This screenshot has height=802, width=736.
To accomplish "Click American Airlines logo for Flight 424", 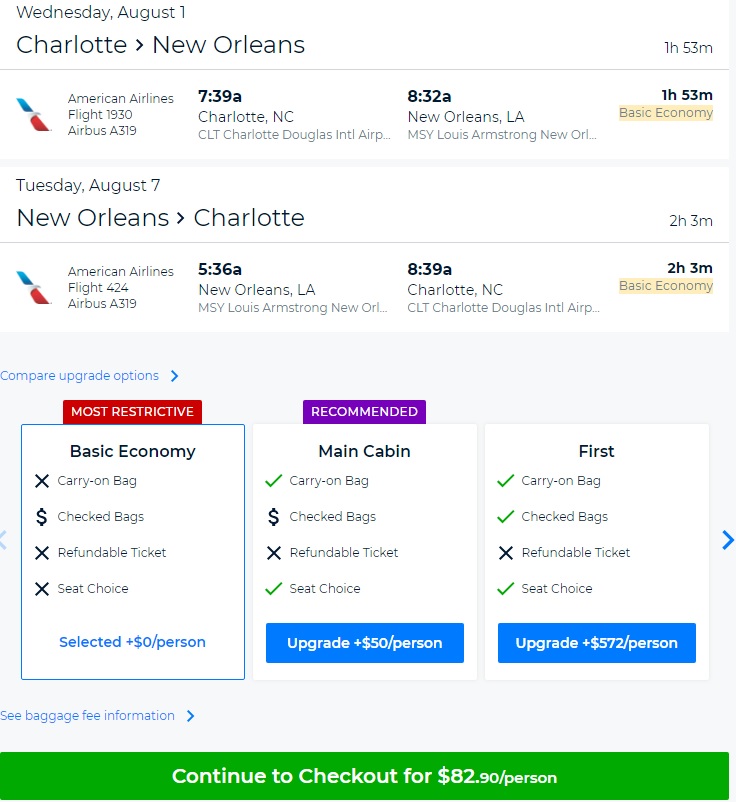I will 34,287.
